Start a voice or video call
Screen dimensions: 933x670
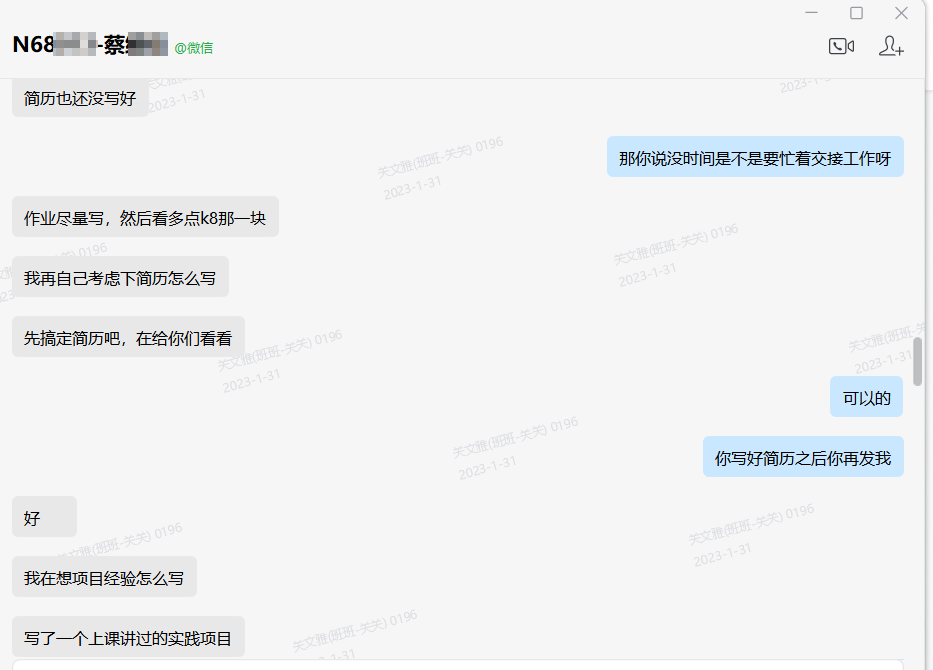841,47
